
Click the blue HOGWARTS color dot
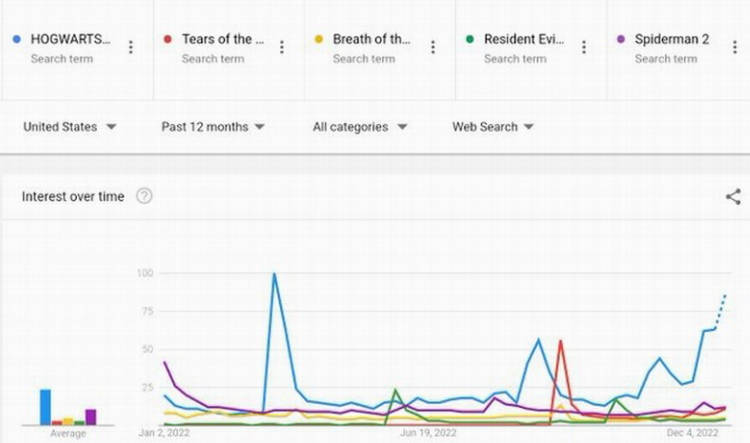(x=17, y=39)
